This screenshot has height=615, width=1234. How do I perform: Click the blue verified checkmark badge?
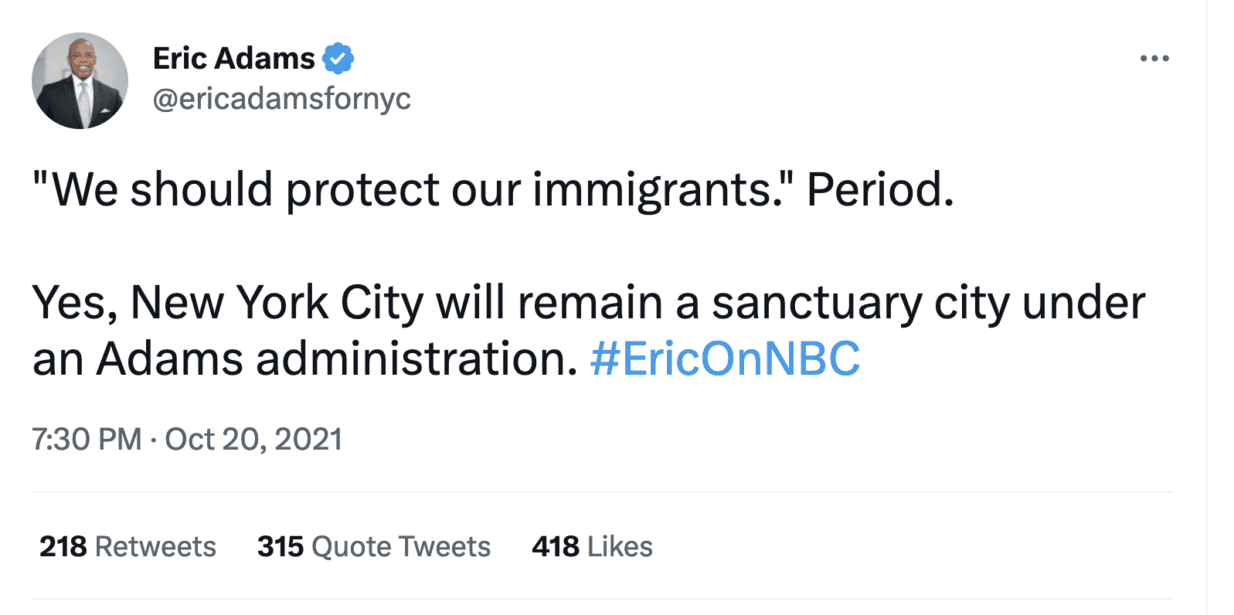341,59
